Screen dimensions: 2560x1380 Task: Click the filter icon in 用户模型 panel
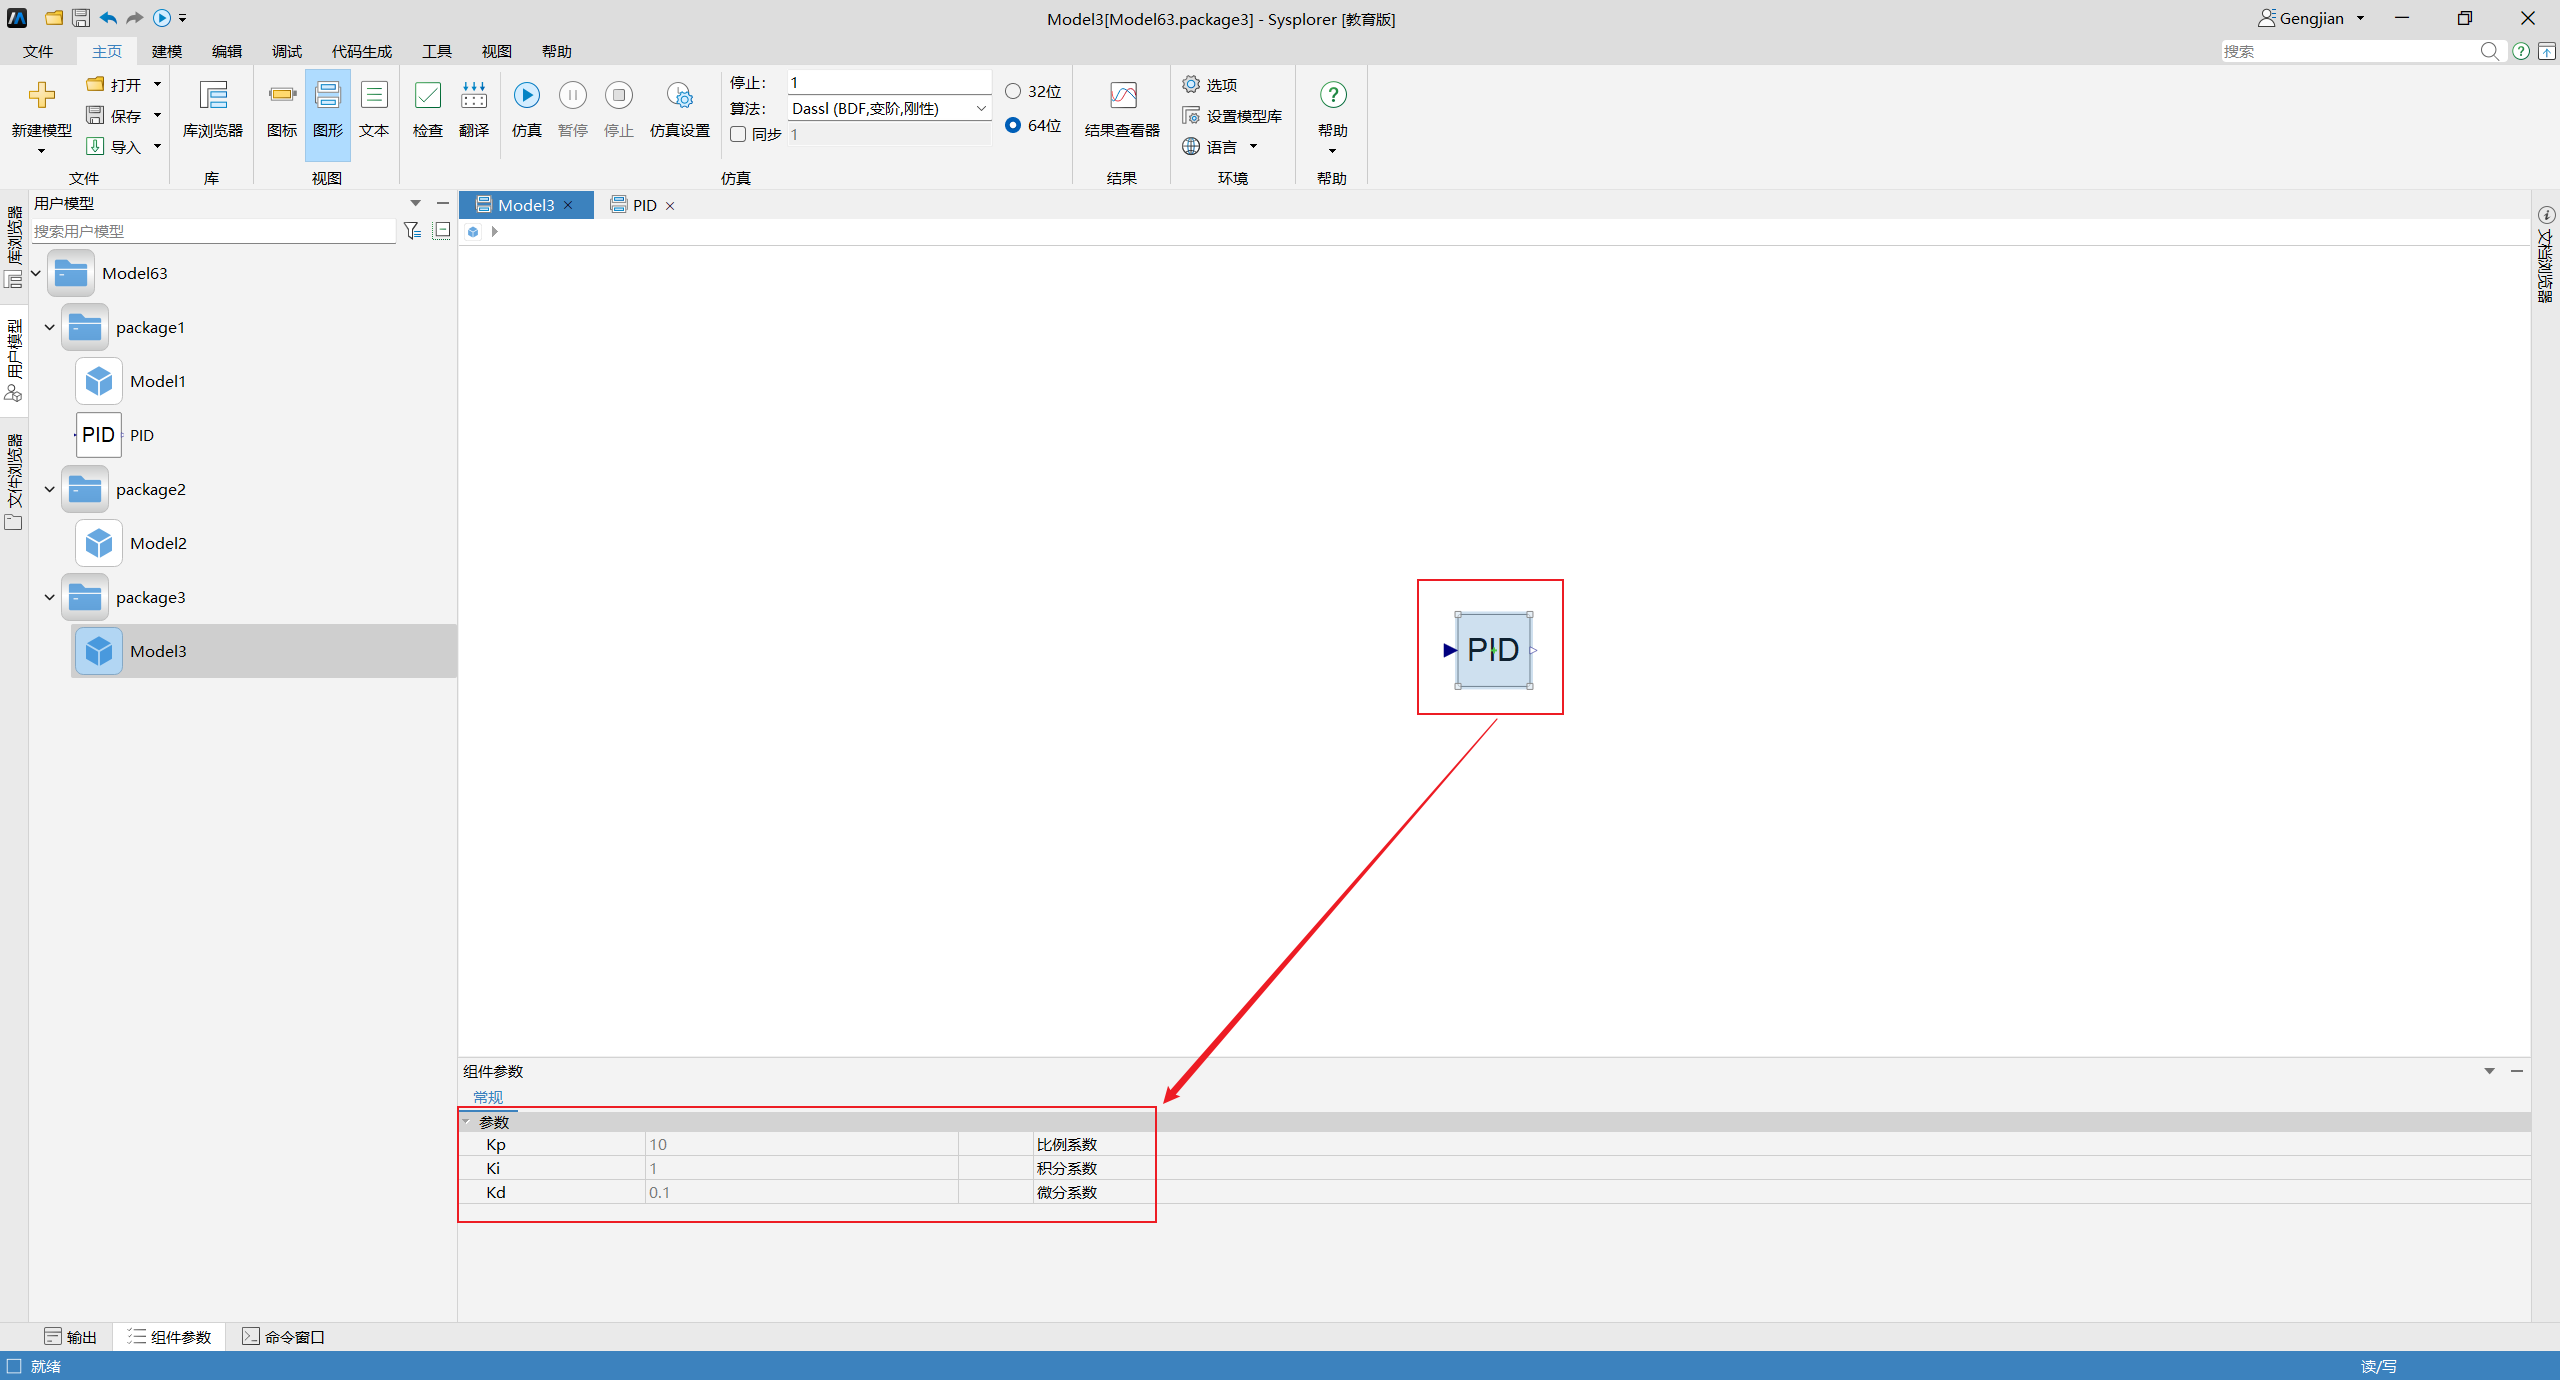tap(412, 231)
